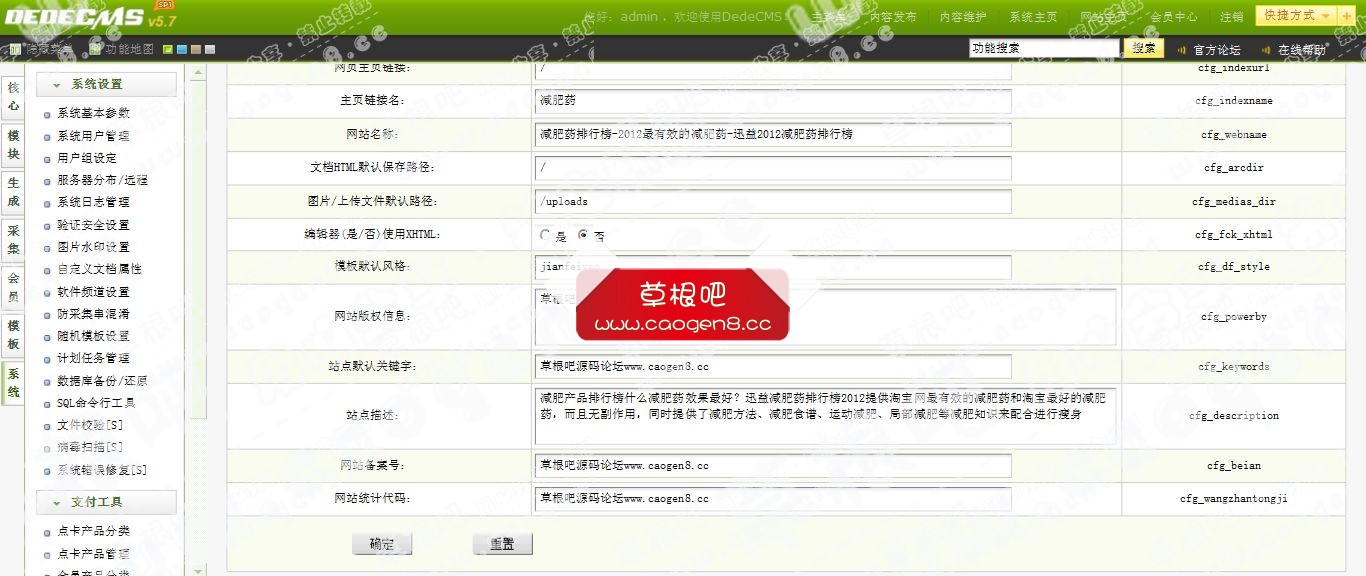
Task: Click the 在线帮助 help icon
Action: [x=1266, y=47]
